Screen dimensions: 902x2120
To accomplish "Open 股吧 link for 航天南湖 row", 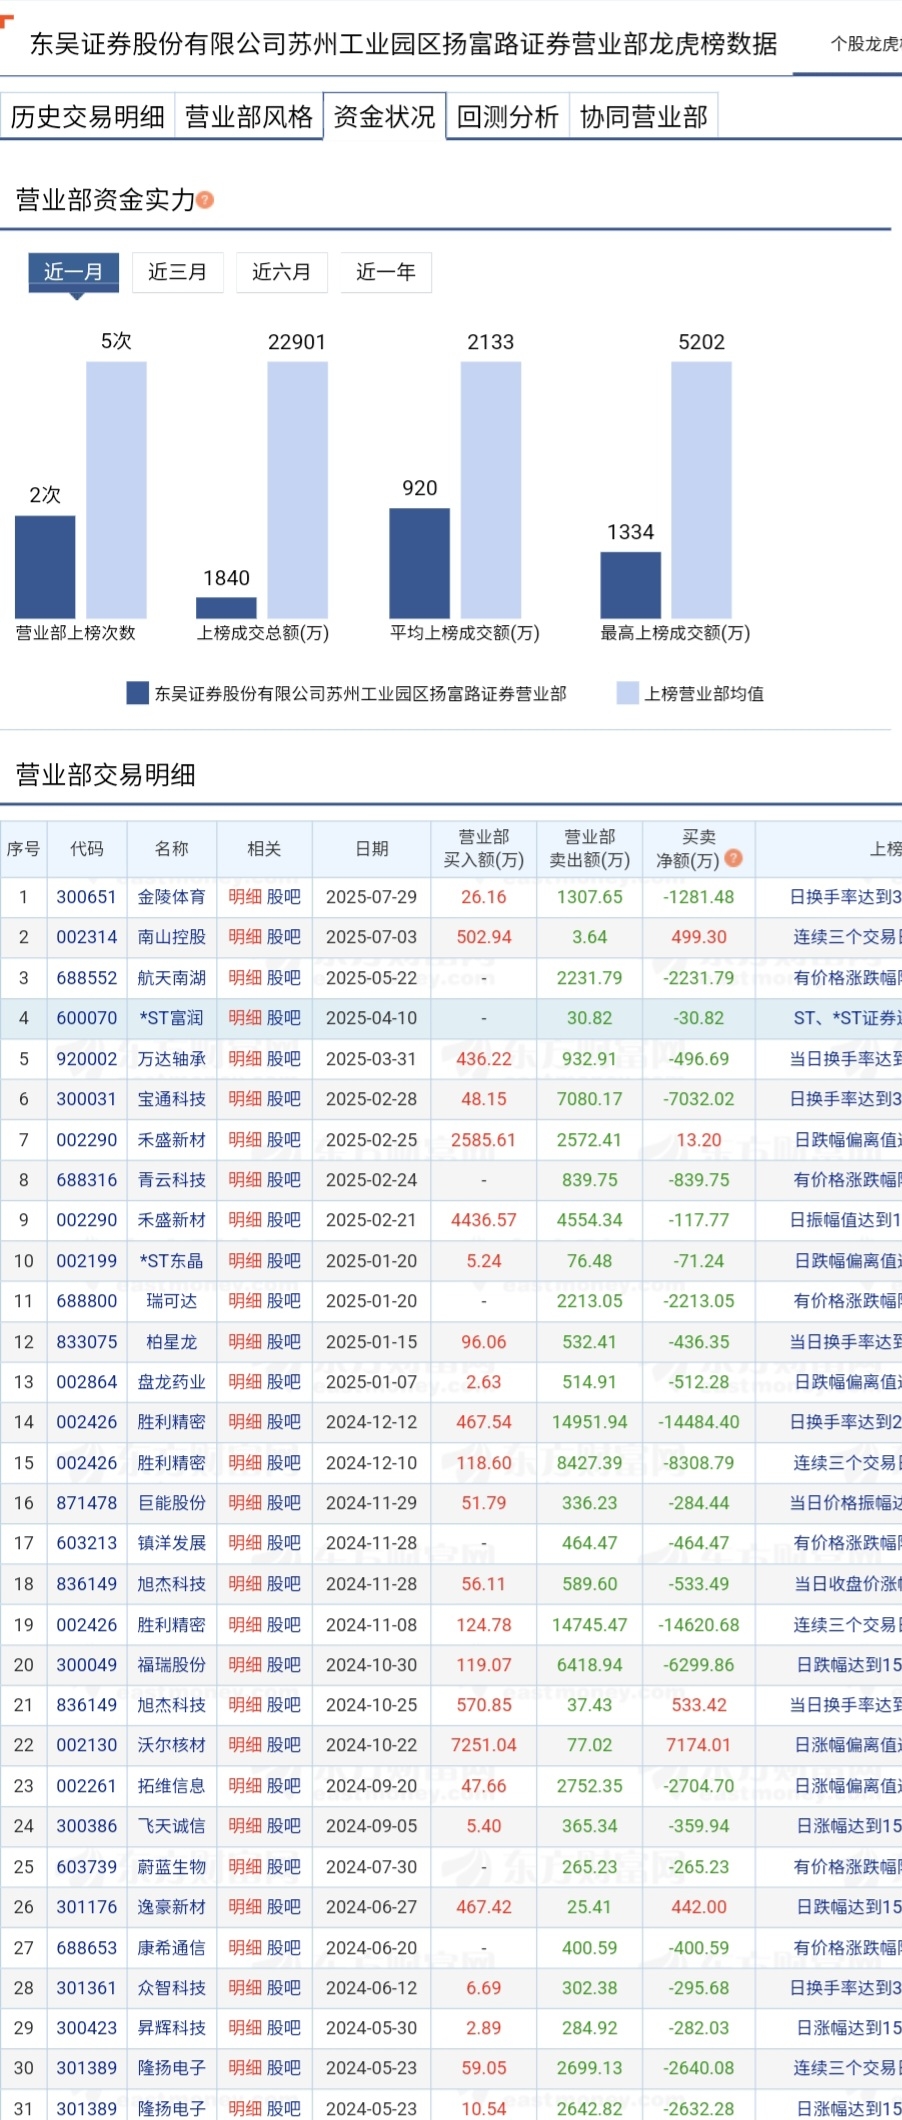I will pyautogui.click(x=284, y=978).
